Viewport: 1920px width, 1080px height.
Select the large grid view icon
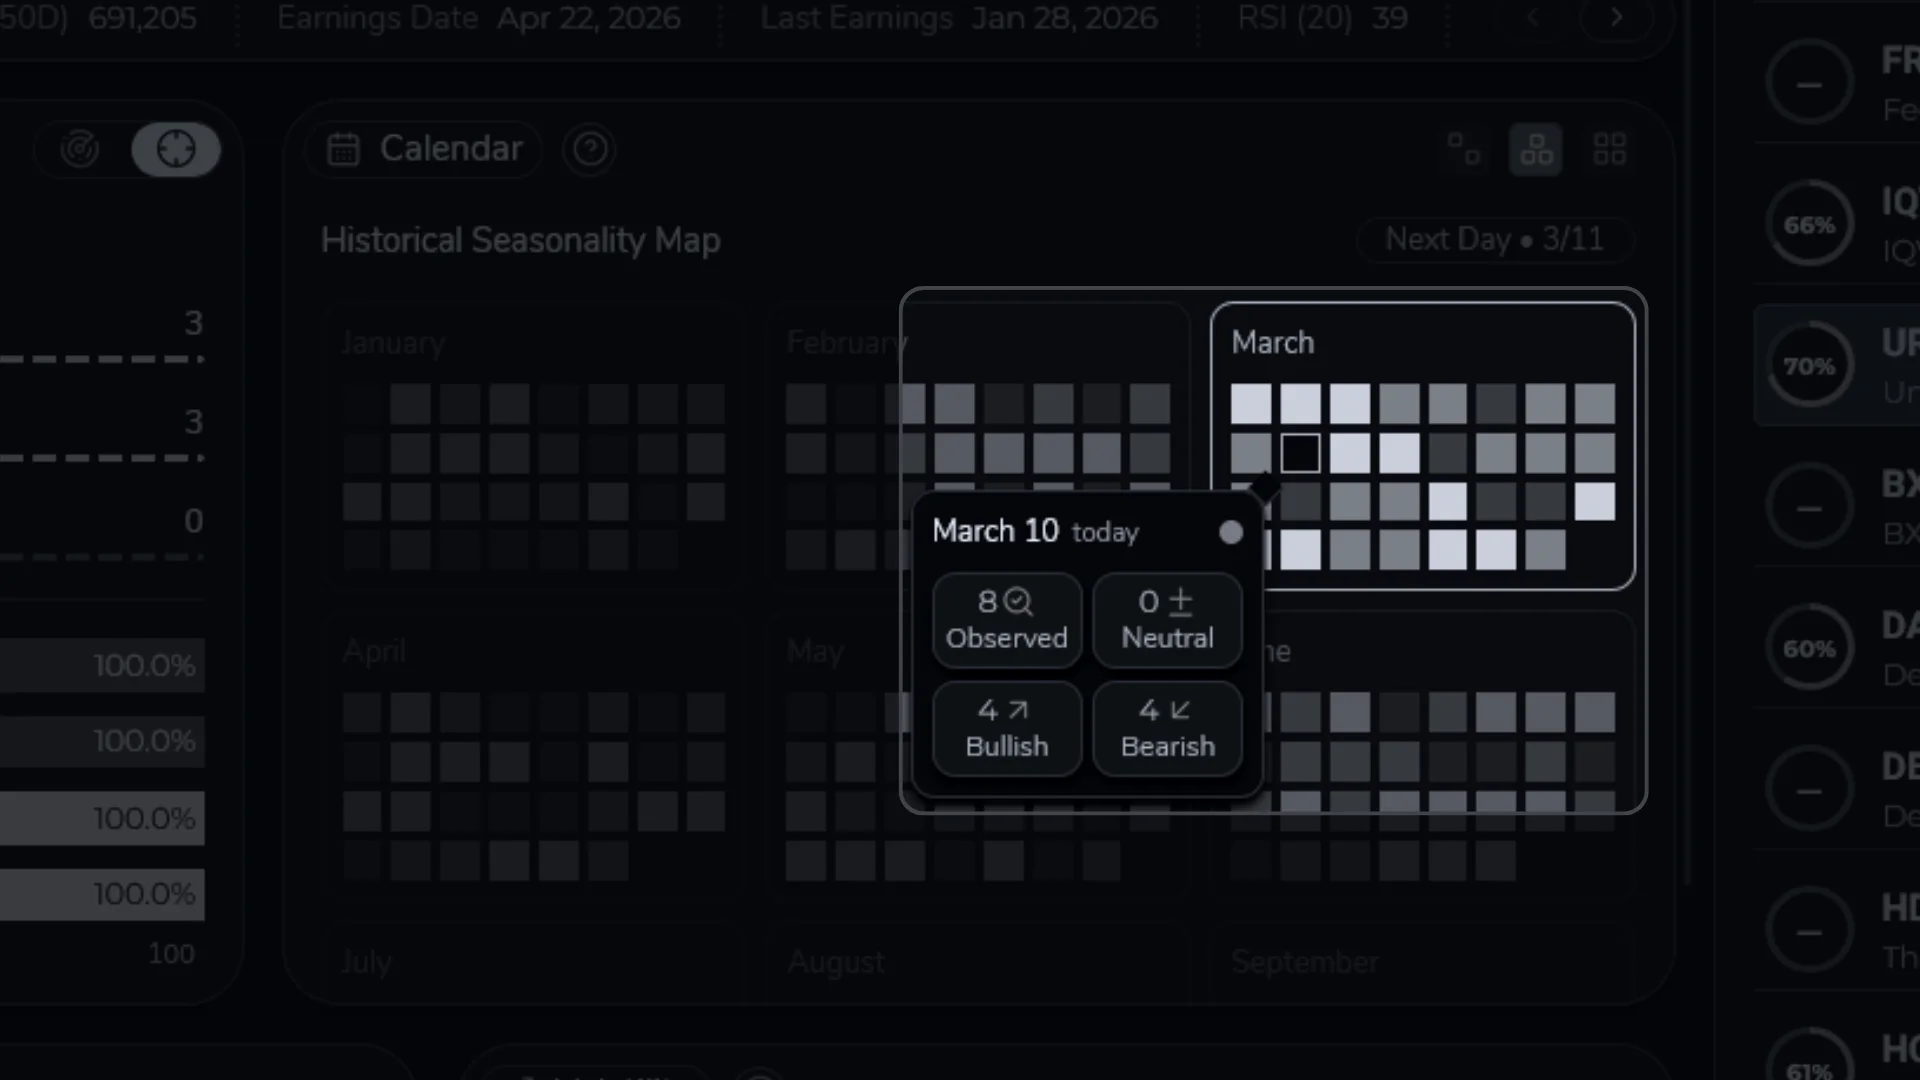point(1610,148)
